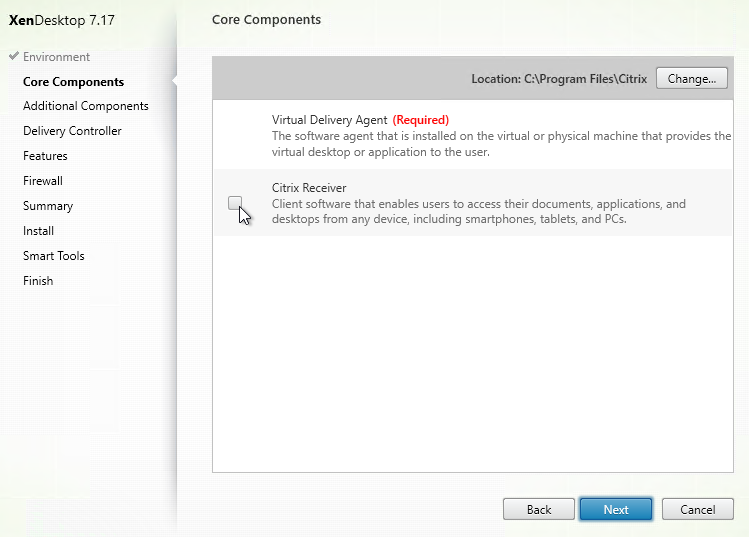Click the red Required label
This screenshot has height=537, width=749.
pyautogui.click(x=420, y=120)
